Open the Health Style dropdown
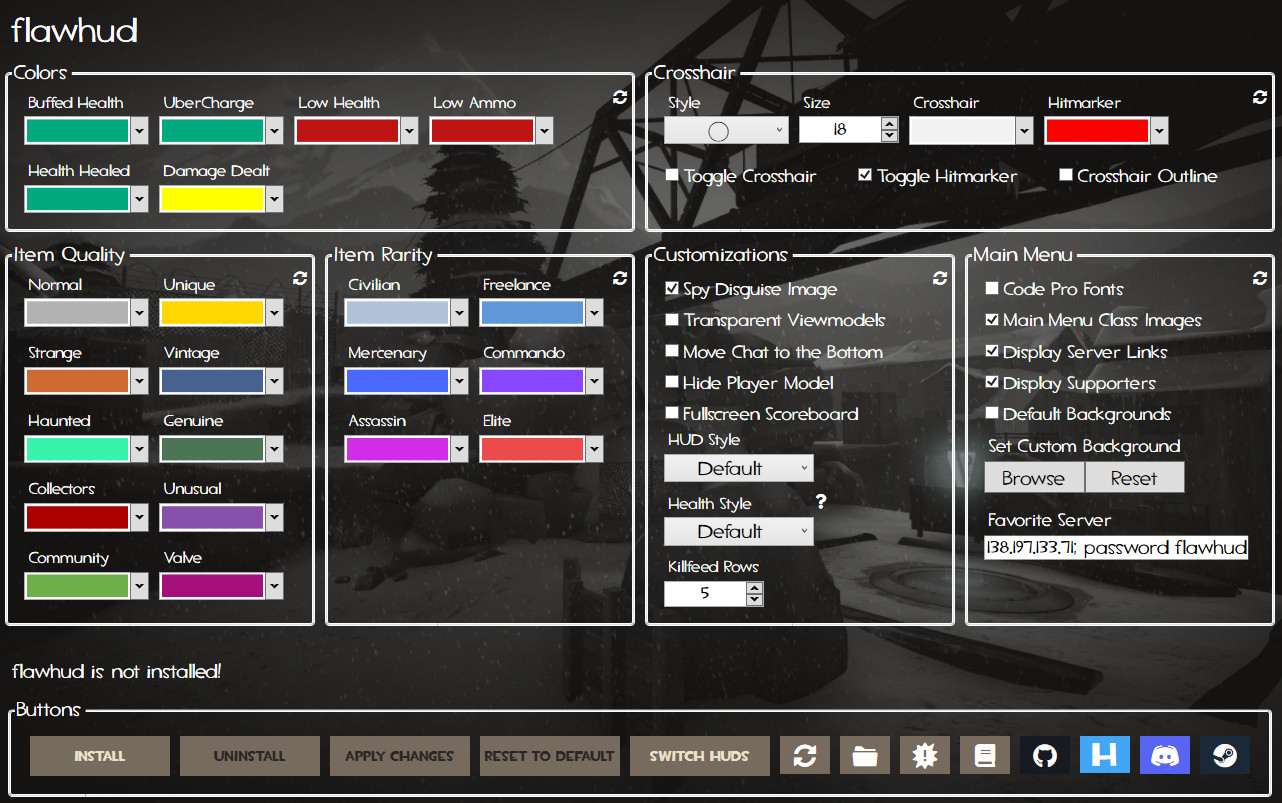The height and width of the screenshot is (803, 1282). [x=738, y=531]
